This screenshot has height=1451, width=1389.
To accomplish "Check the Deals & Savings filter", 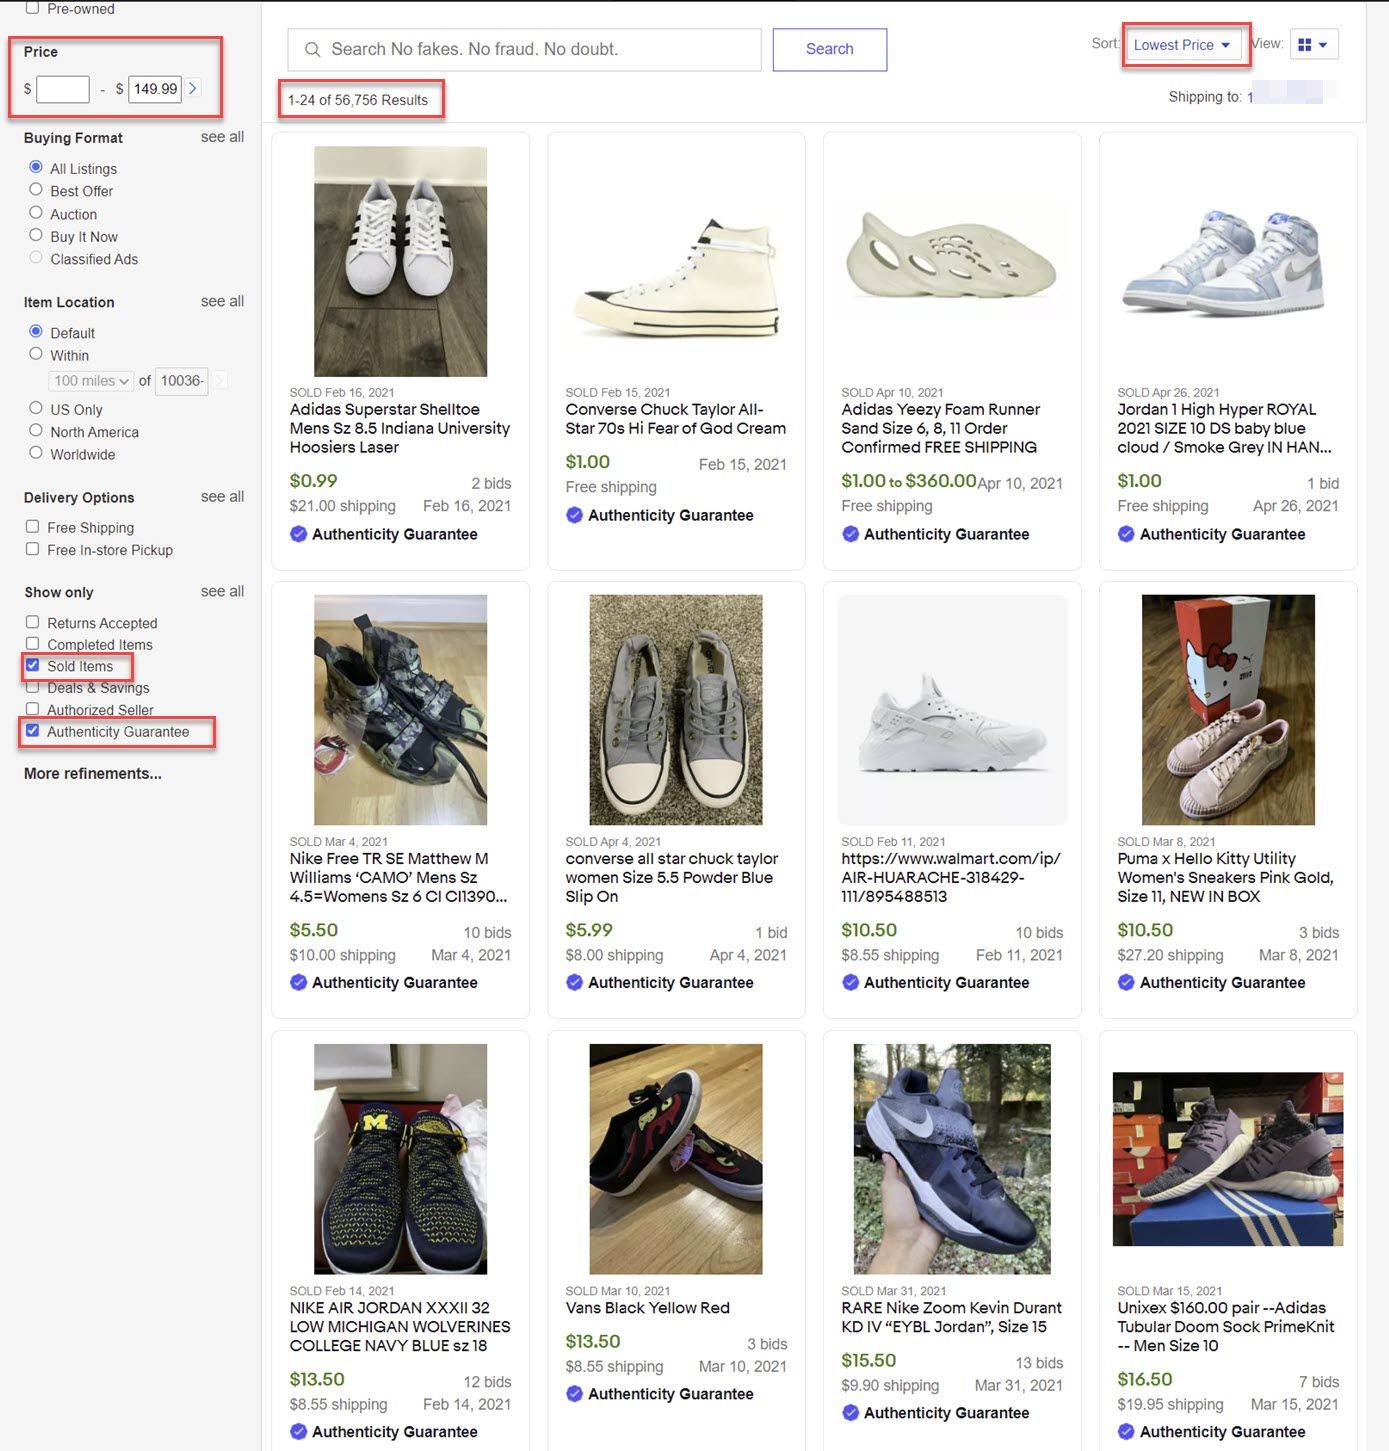I will click(x=33, y=687).
